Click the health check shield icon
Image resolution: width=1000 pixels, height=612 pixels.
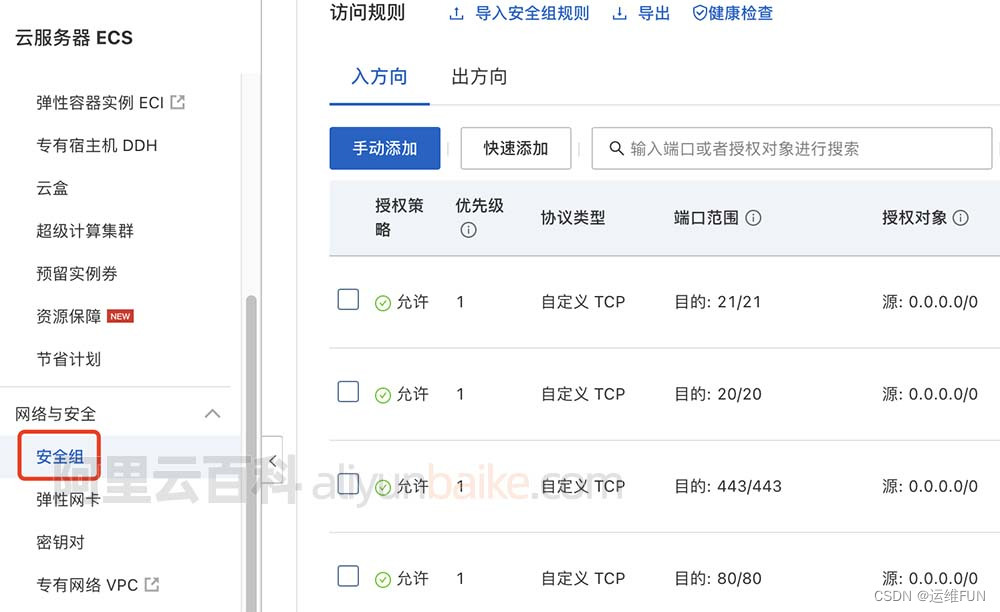click(x=700, y=14)
